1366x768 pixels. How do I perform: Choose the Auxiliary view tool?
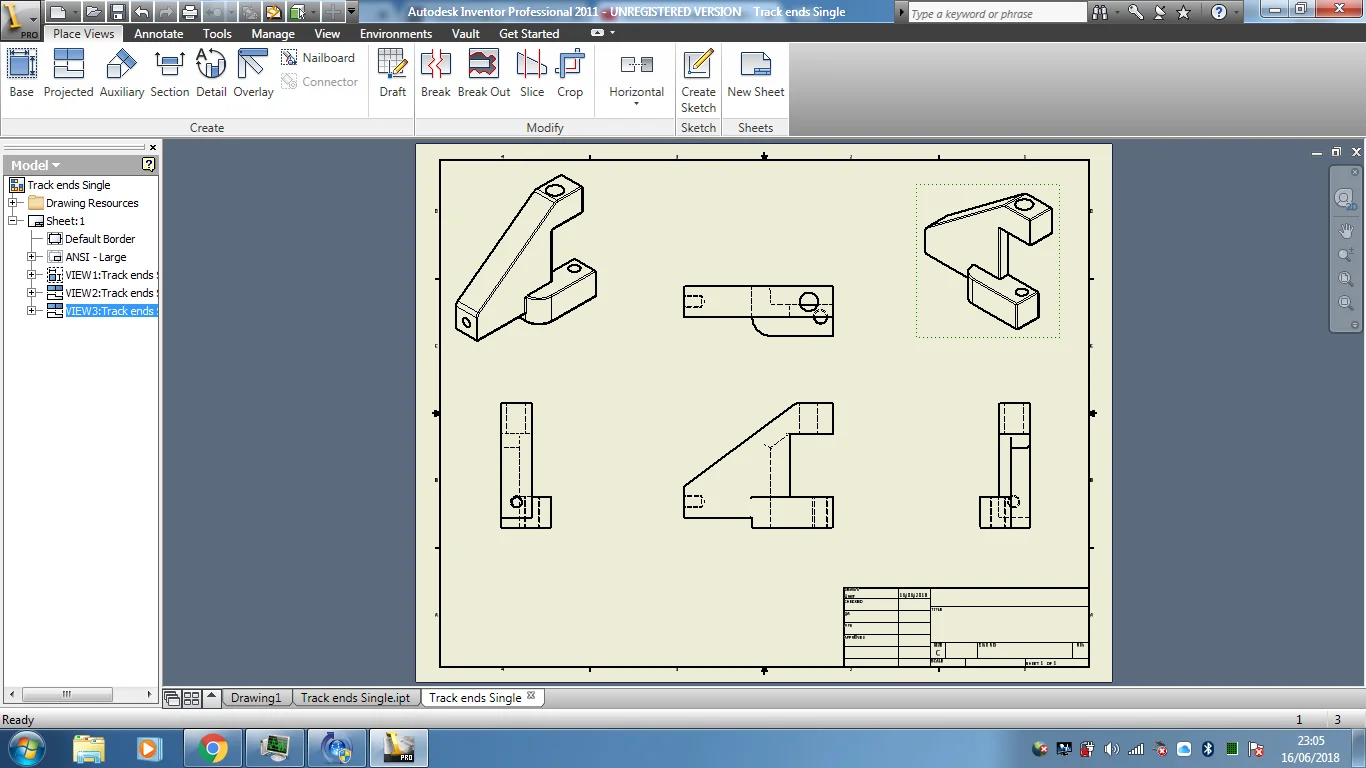(x=121, y=74)
